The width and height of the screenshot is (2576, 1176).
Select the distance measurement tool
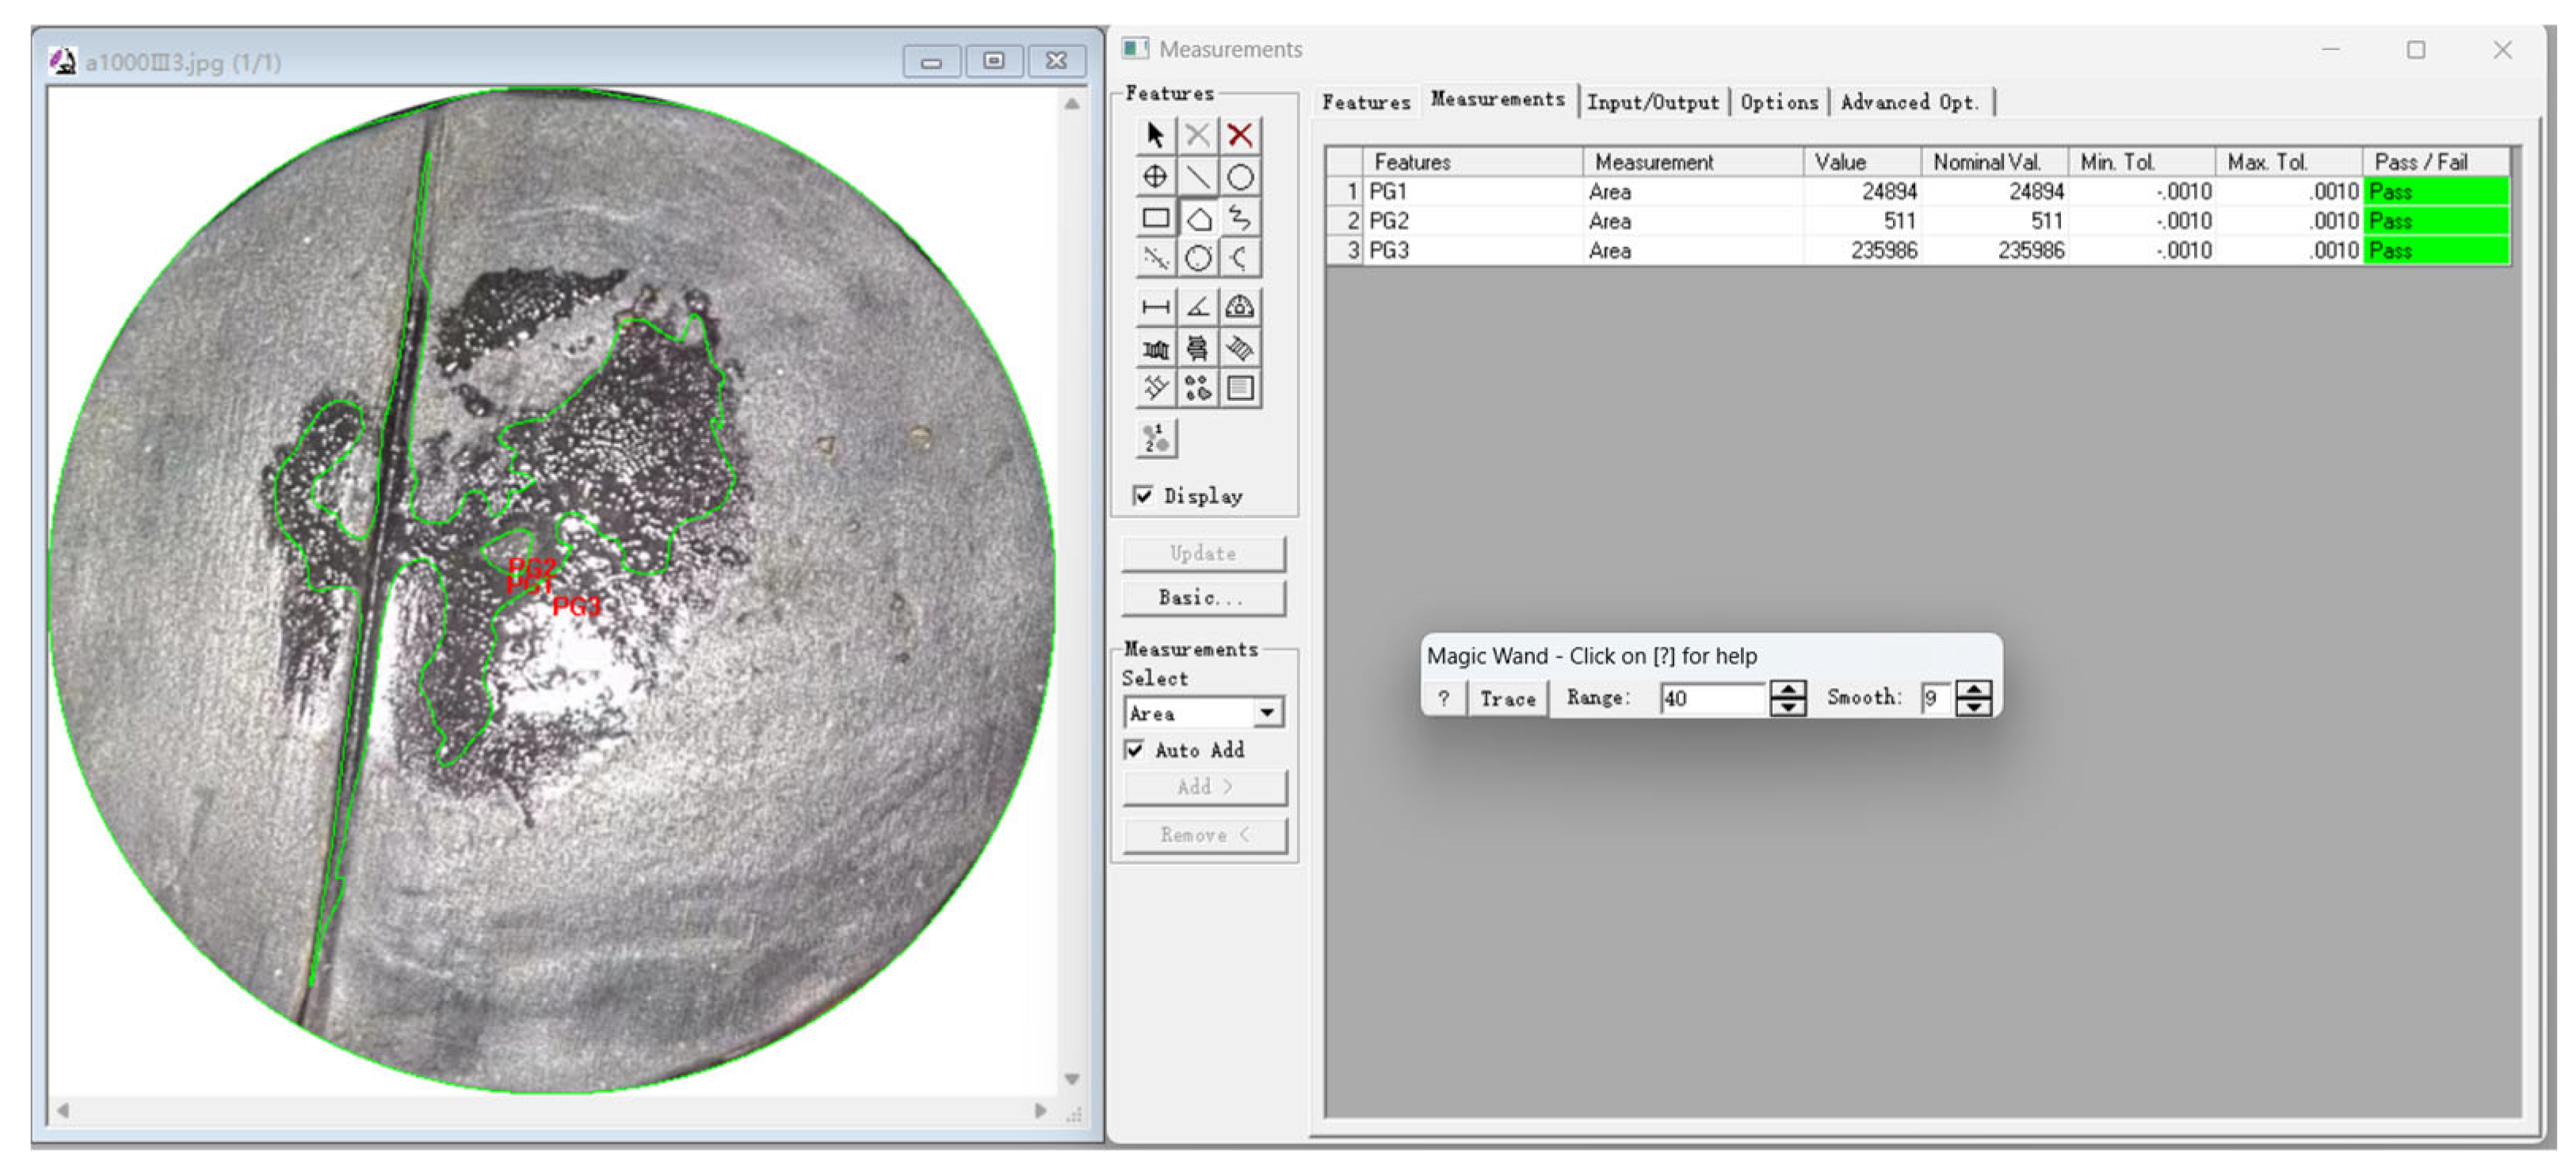[1155, 307]
